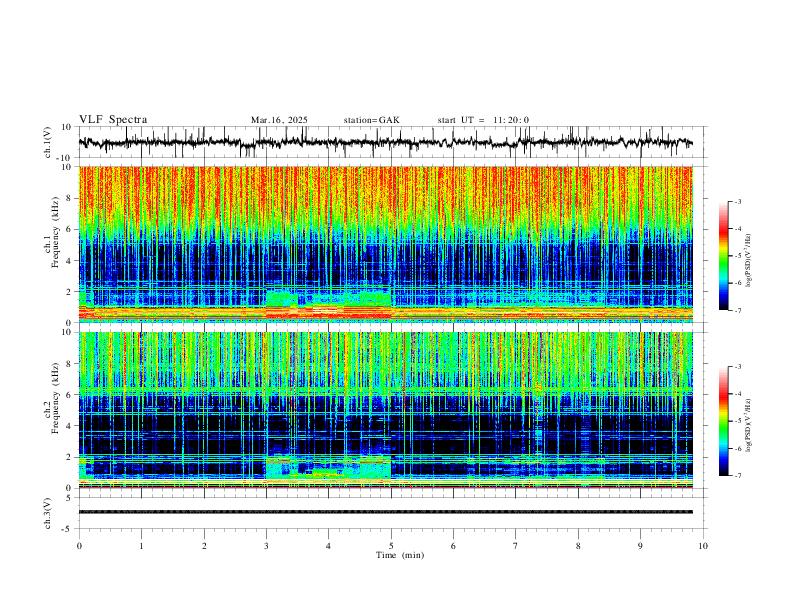Click the "VLF Spectra" title text
The image size is (792, 612).
[x=113, y=120]
